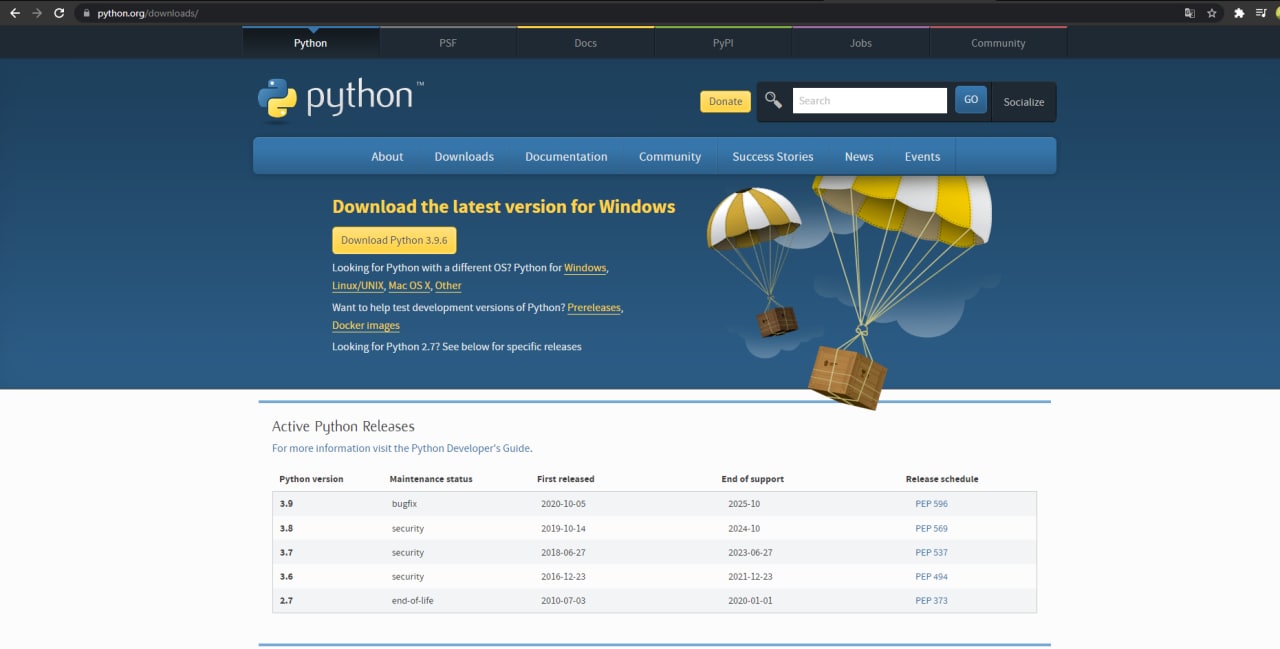
Task: Open PEP 569 release schedule
Action: [931, 528]
